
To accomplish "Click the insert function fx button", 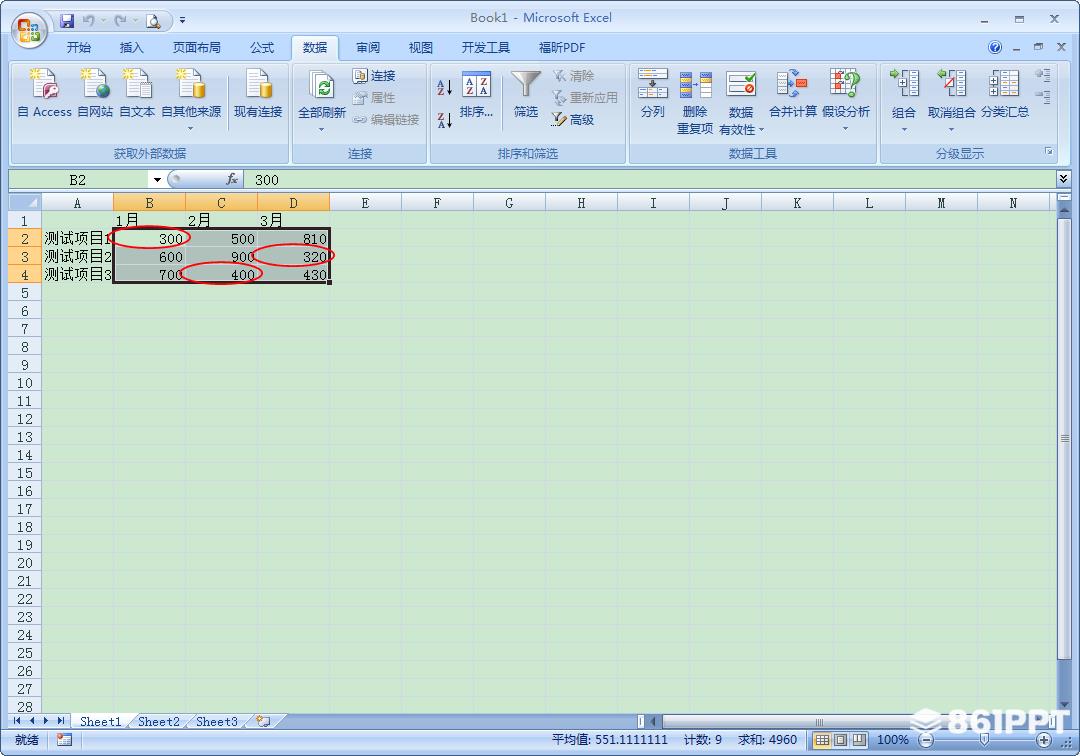I will coord(232,180).
